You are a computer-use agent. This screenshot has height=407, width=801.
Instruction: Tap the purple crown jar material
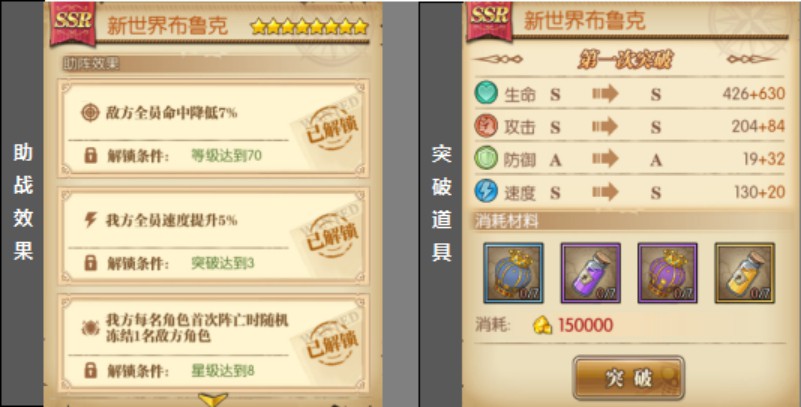668,273
